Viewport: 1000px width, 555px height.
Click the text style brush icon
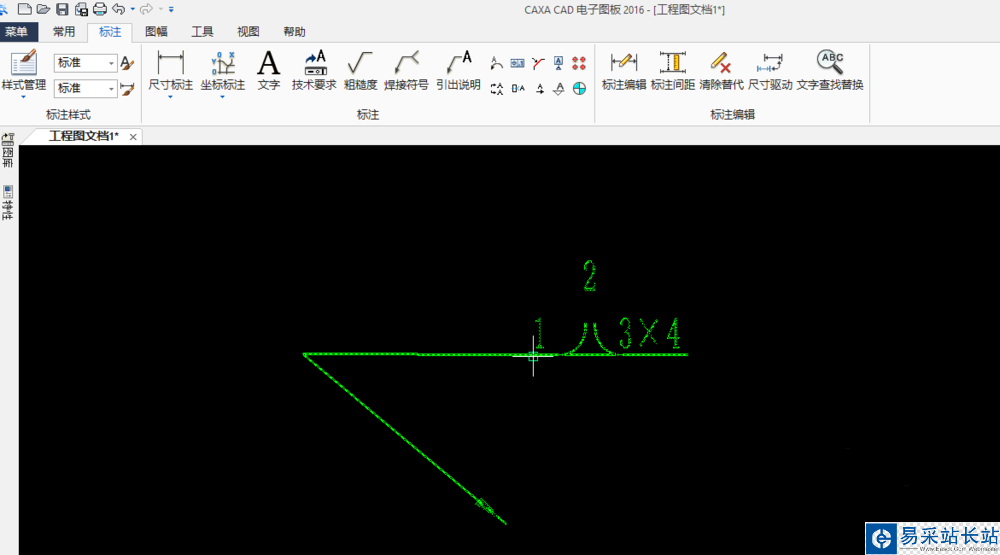pos(128,63)
